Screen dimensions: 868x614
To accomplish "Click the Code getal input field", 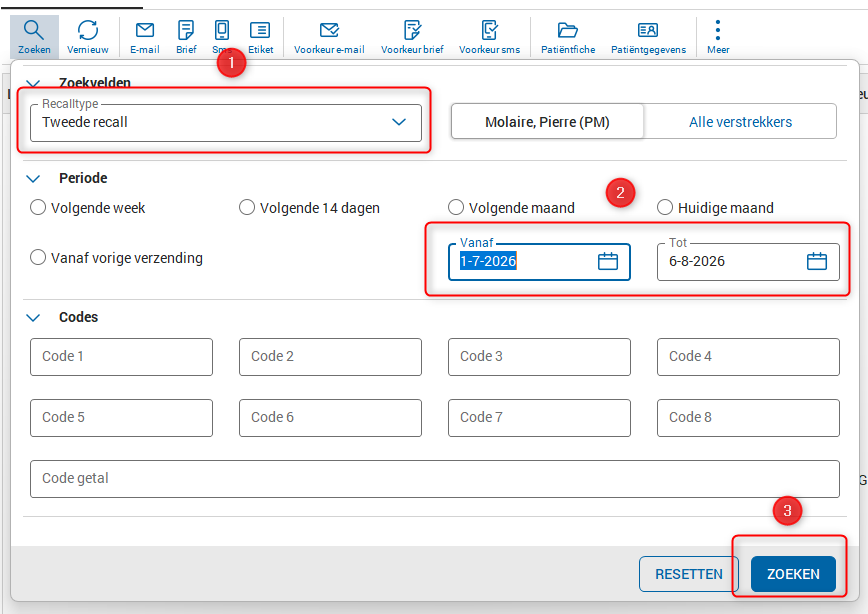I will pos(435,479).
